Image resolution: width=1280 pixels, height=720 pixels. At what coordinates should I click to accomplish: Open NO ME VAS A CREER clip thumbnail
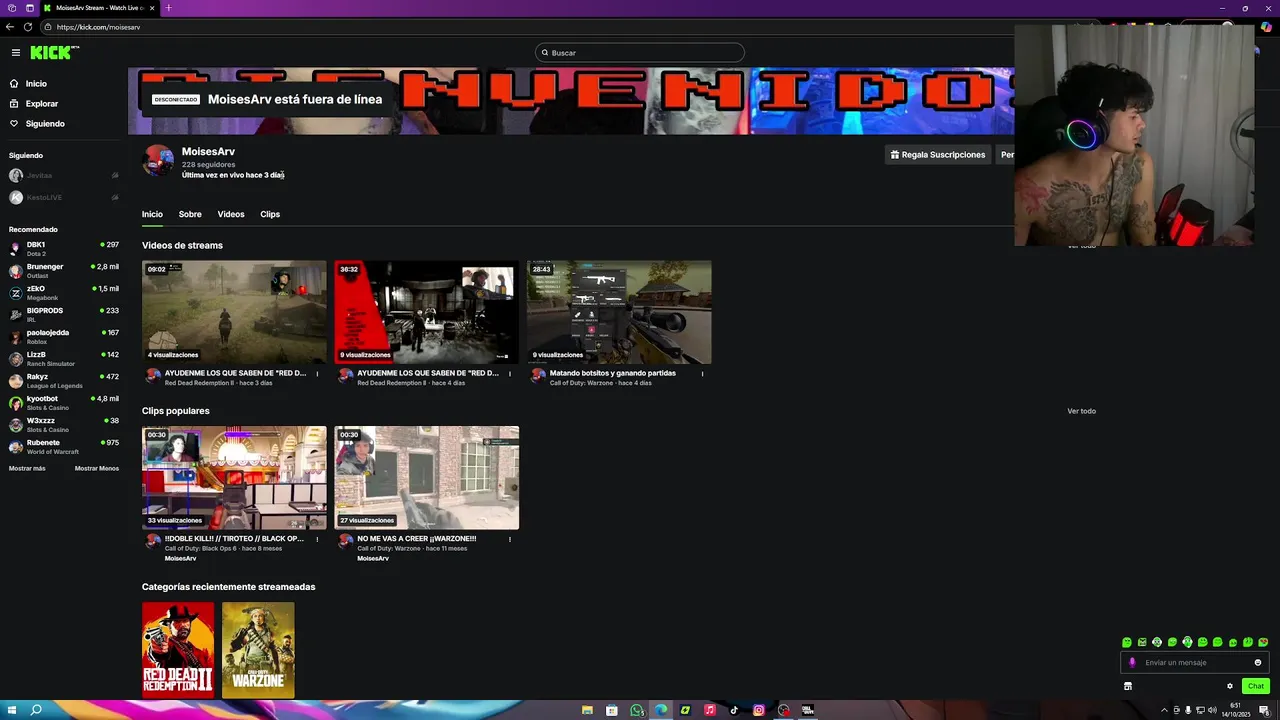click(427, 478)
